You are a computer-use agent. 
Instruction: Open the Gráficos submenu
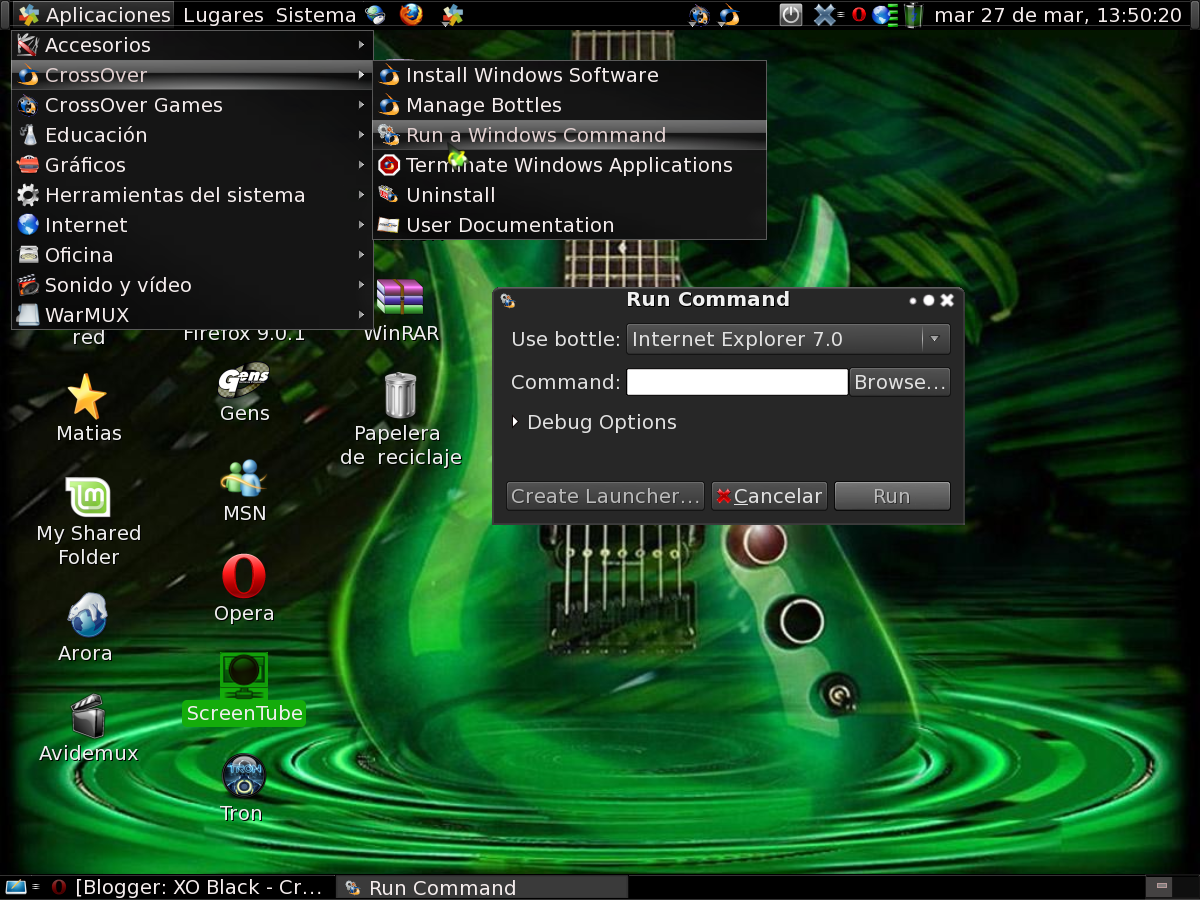(x=192, y=165)
